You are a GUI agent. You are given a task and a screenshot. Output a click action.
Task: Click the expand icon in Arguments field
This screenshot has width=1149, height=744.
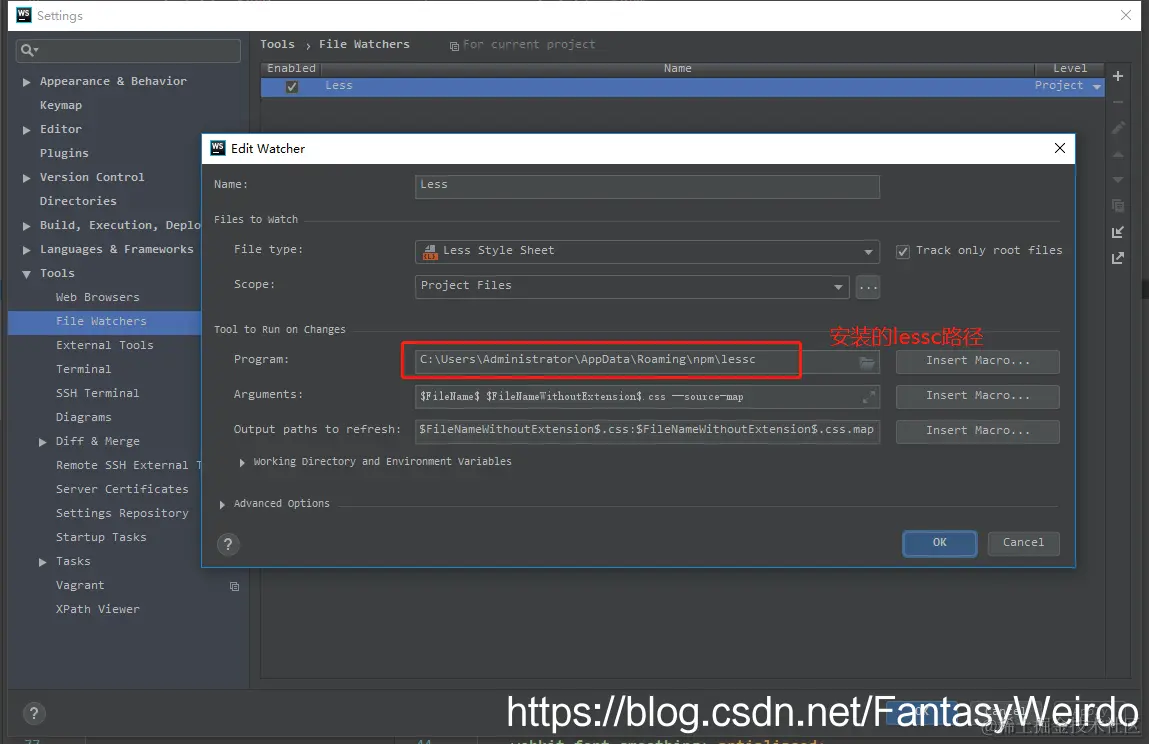point(868,397)
